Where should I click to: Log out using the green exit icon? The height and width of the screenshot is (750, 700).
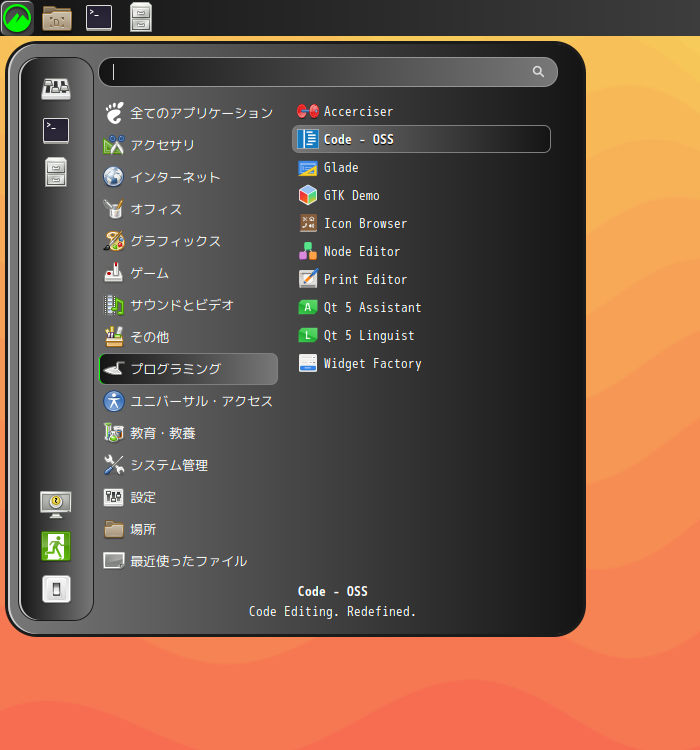[56, 546]
